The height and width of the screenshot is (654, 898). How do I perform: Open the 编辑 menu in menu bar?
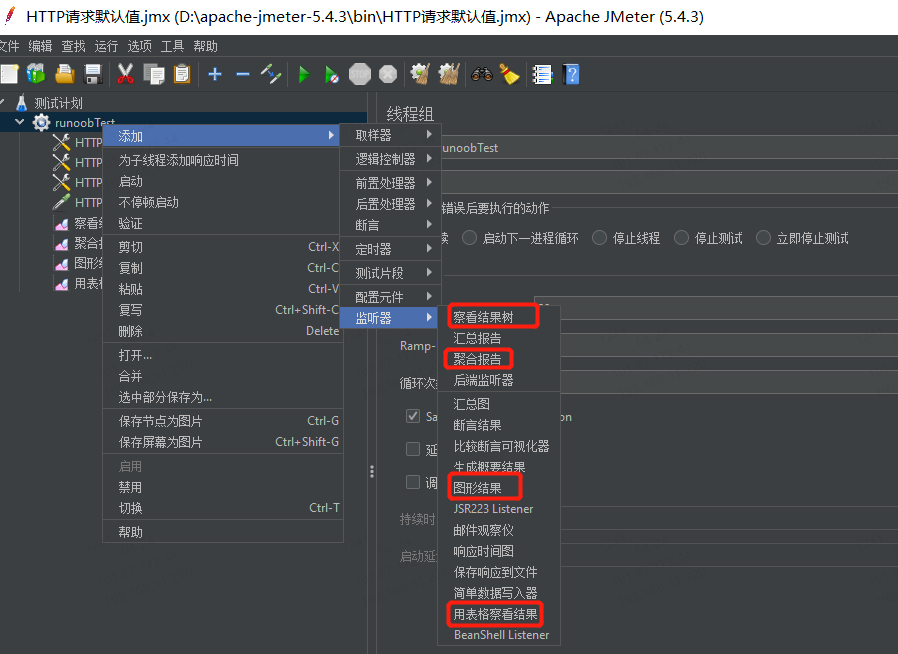pyautogui.click(x=40, y=46)
